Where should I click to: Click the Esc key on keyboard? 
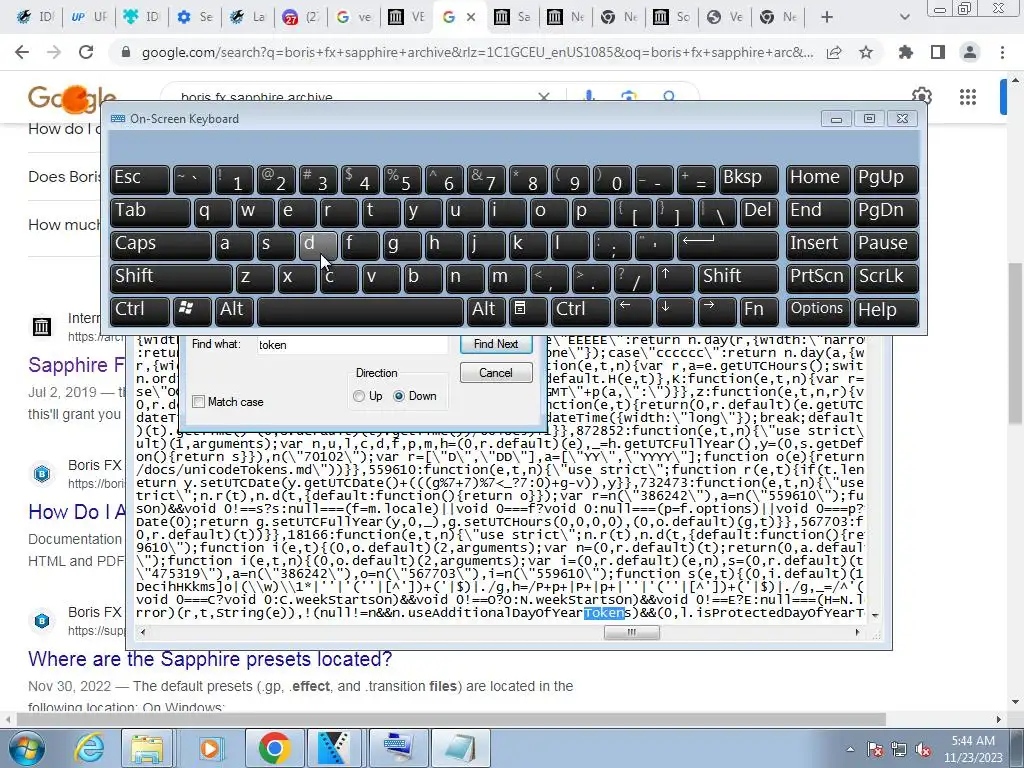coord(139,179)
